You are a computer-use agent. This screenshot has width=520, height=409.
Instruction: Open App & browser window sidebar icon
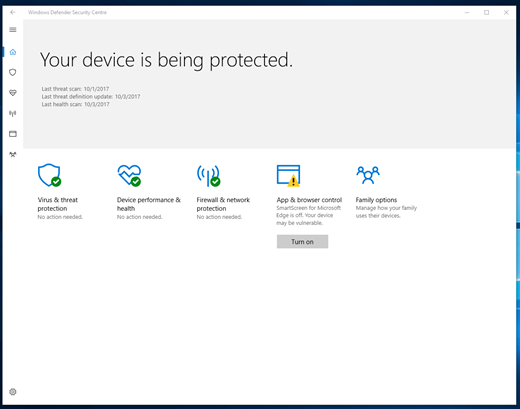pos(13,134)
